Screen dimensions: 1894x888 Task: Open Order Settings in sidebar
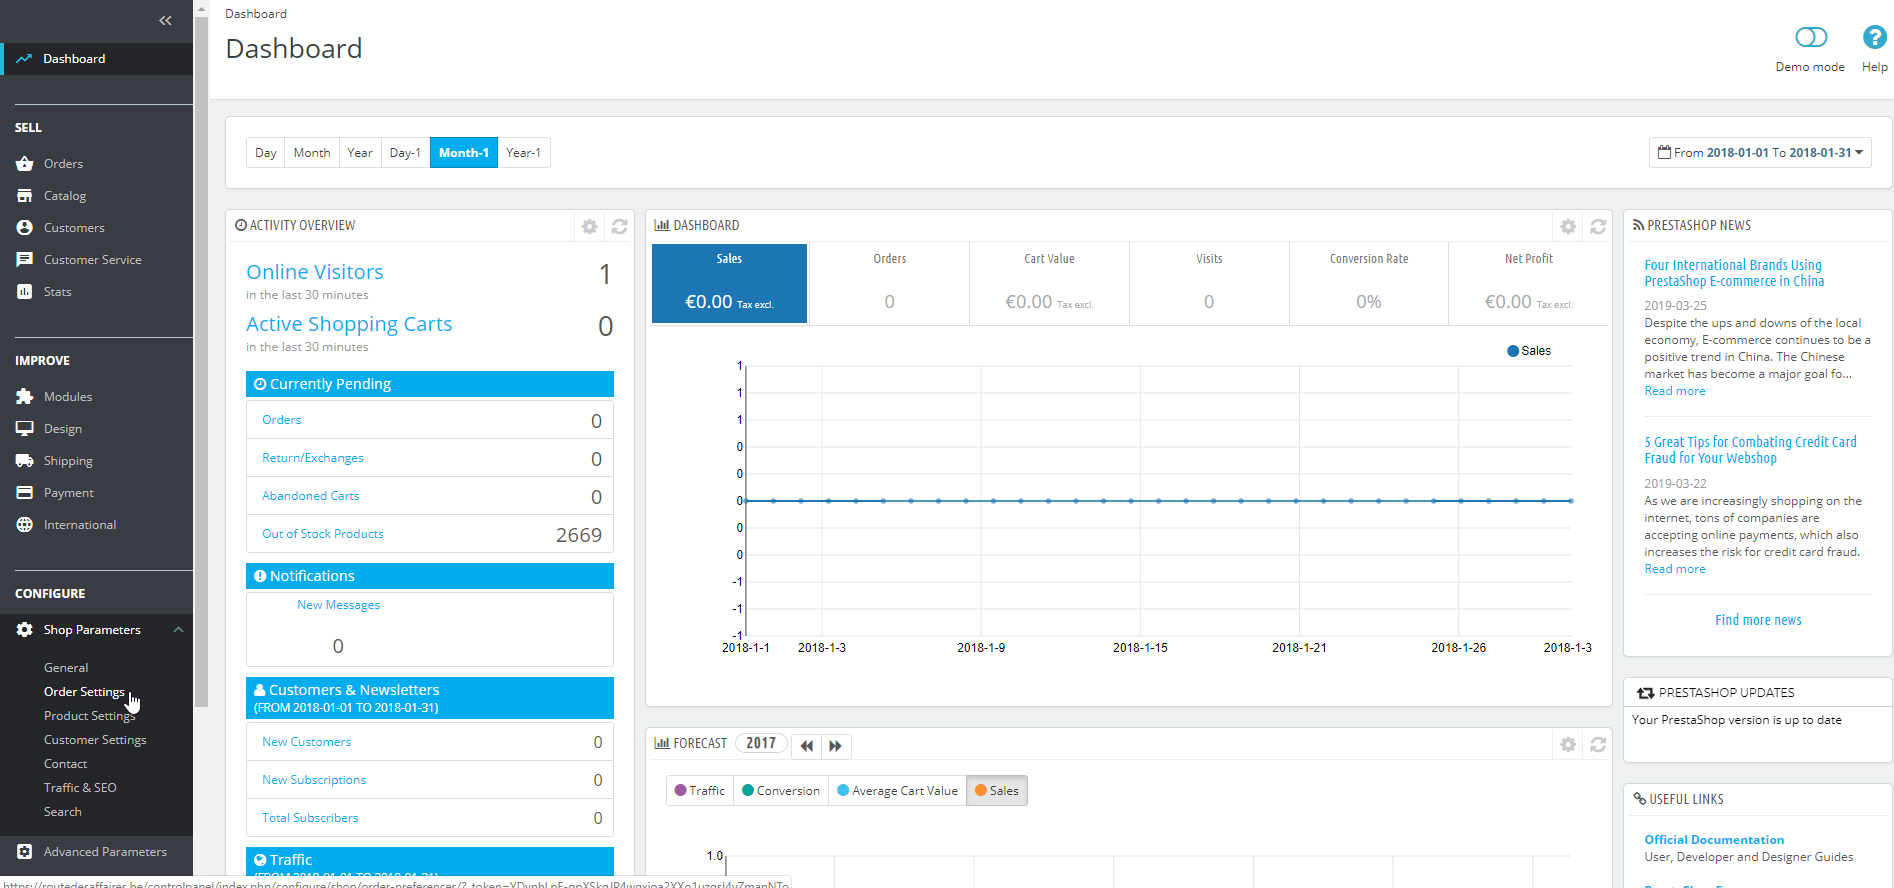tap(84, 692)
